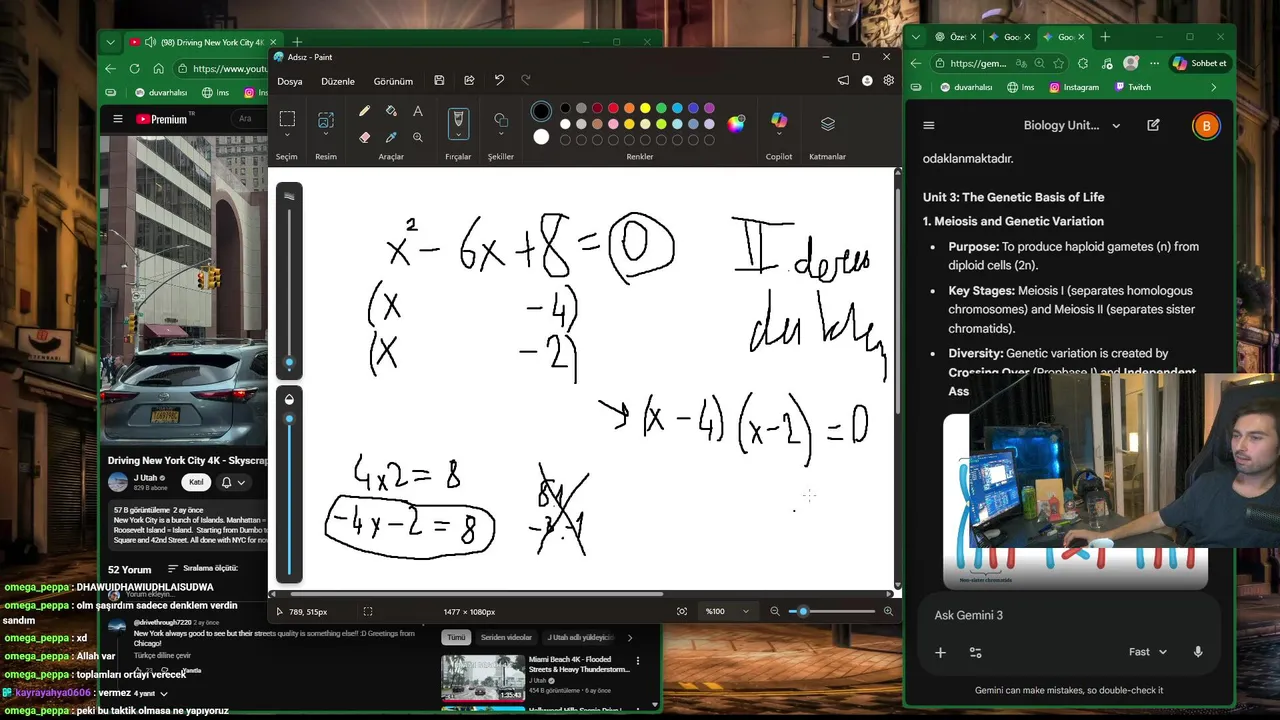
Task: Open the Gemini main menu hamburger
Action: (x=929, y=125)
